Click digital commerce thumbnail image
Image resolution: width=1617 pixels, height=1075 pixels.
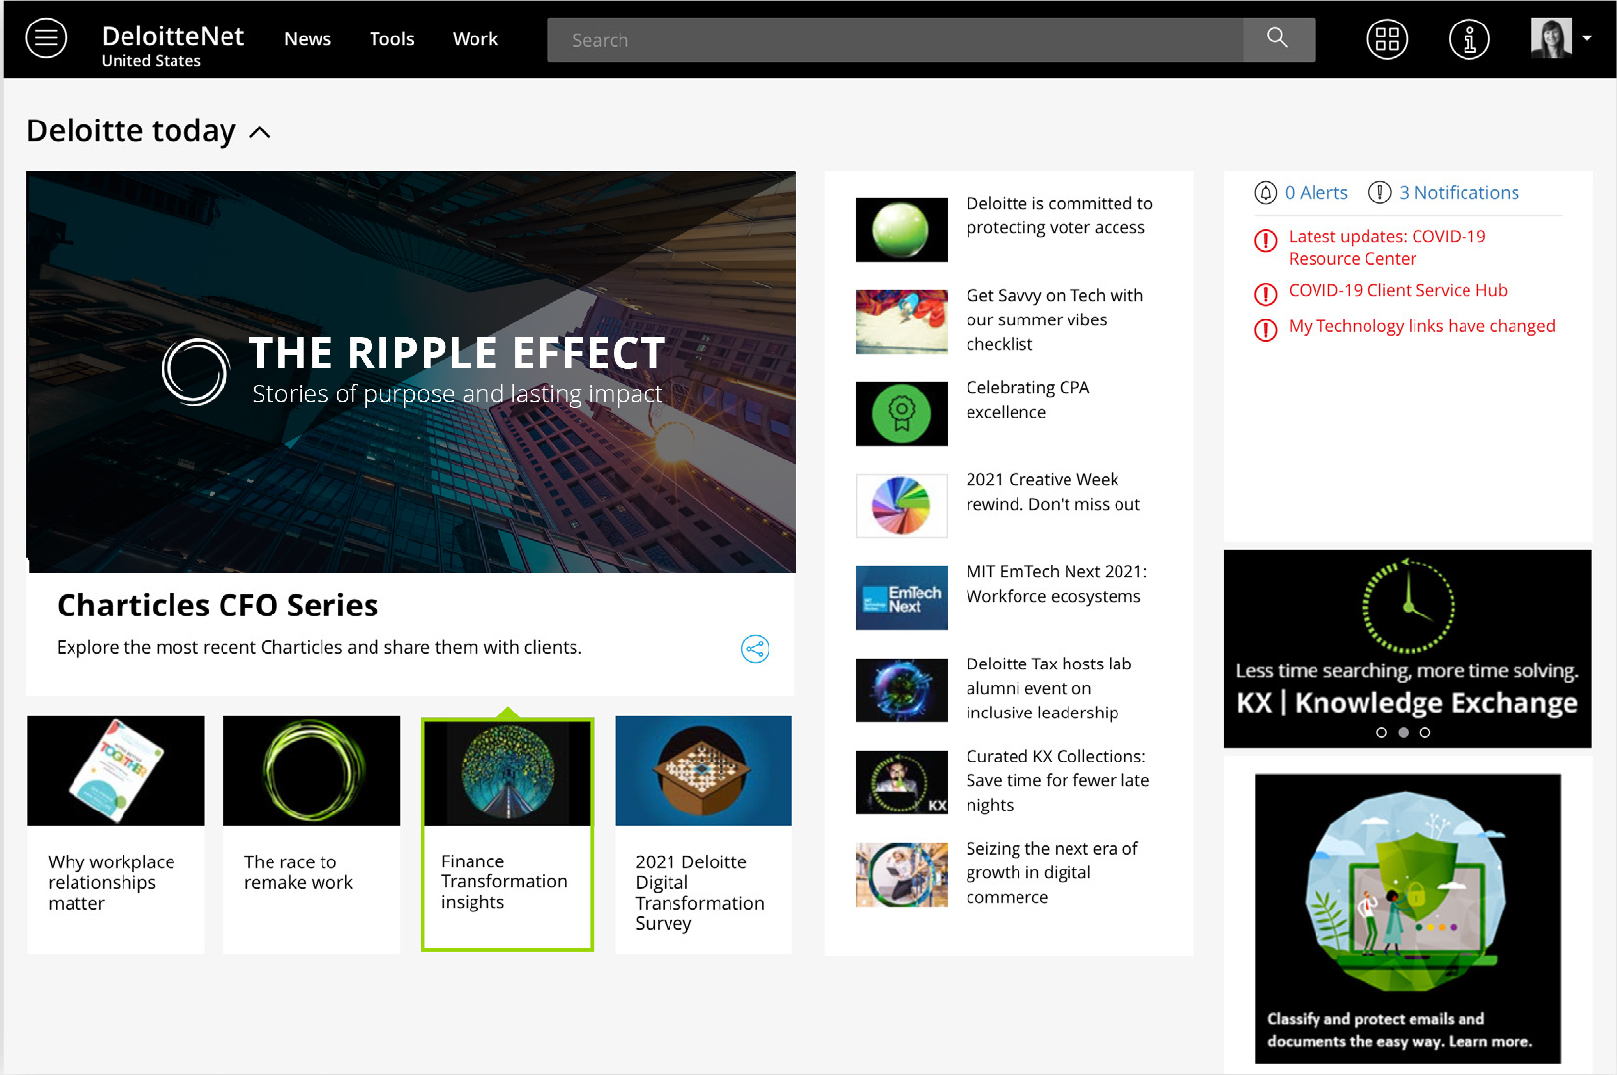[901, 875]
